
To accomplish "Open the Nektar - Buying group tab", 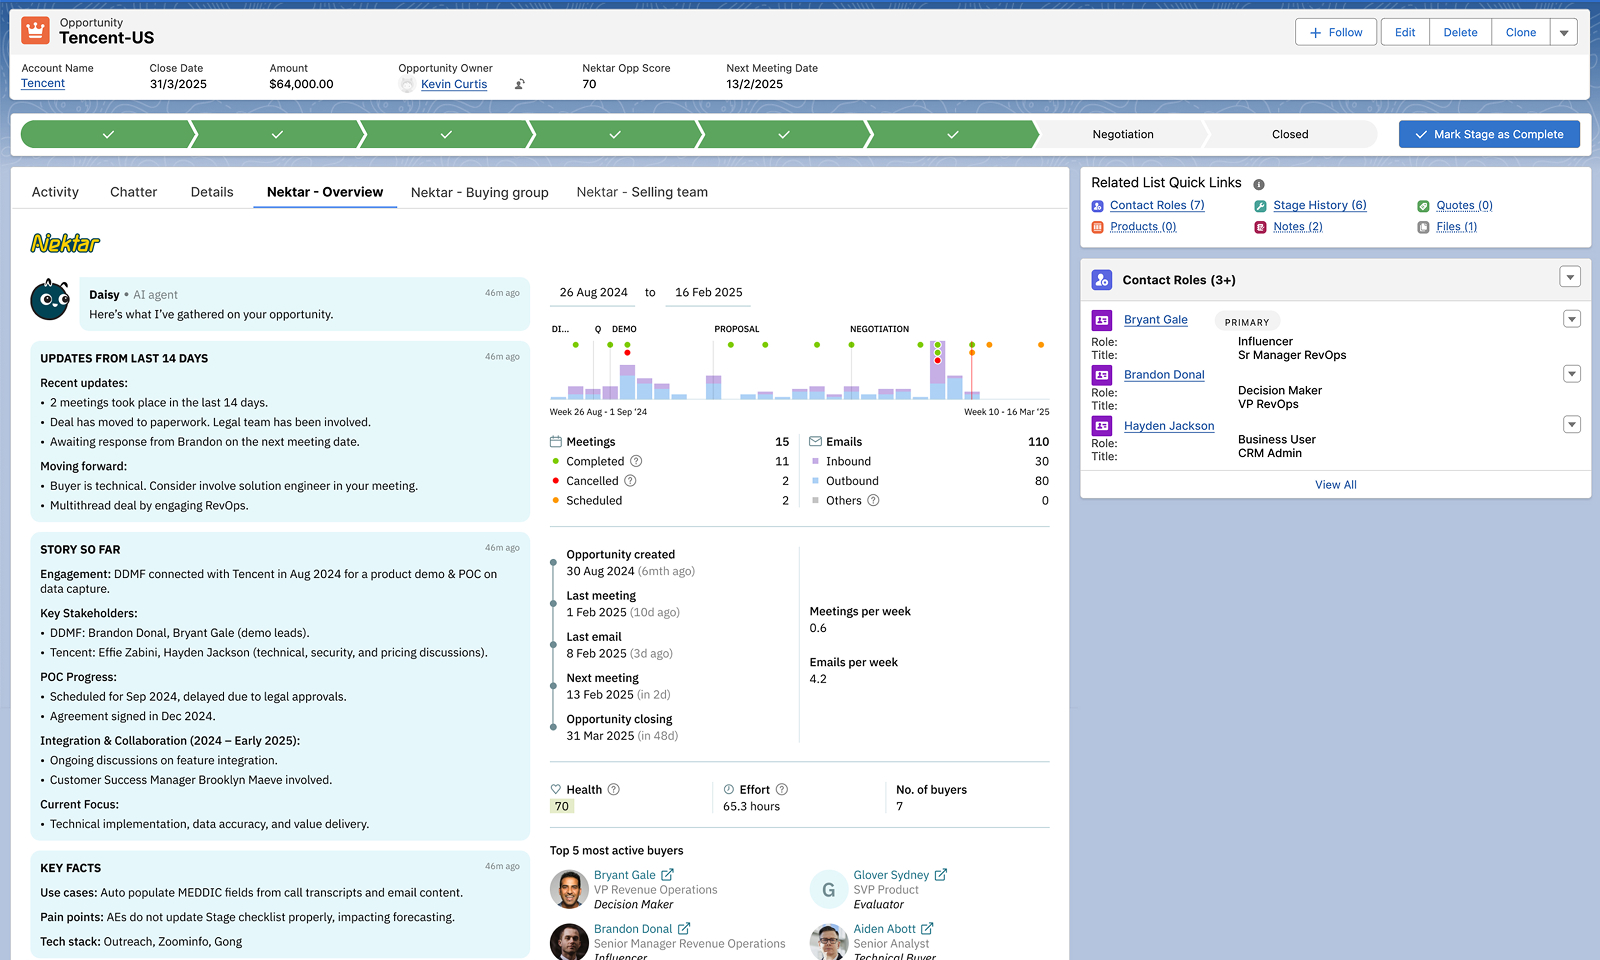I will pyautogui.click(x=480, y=192).
